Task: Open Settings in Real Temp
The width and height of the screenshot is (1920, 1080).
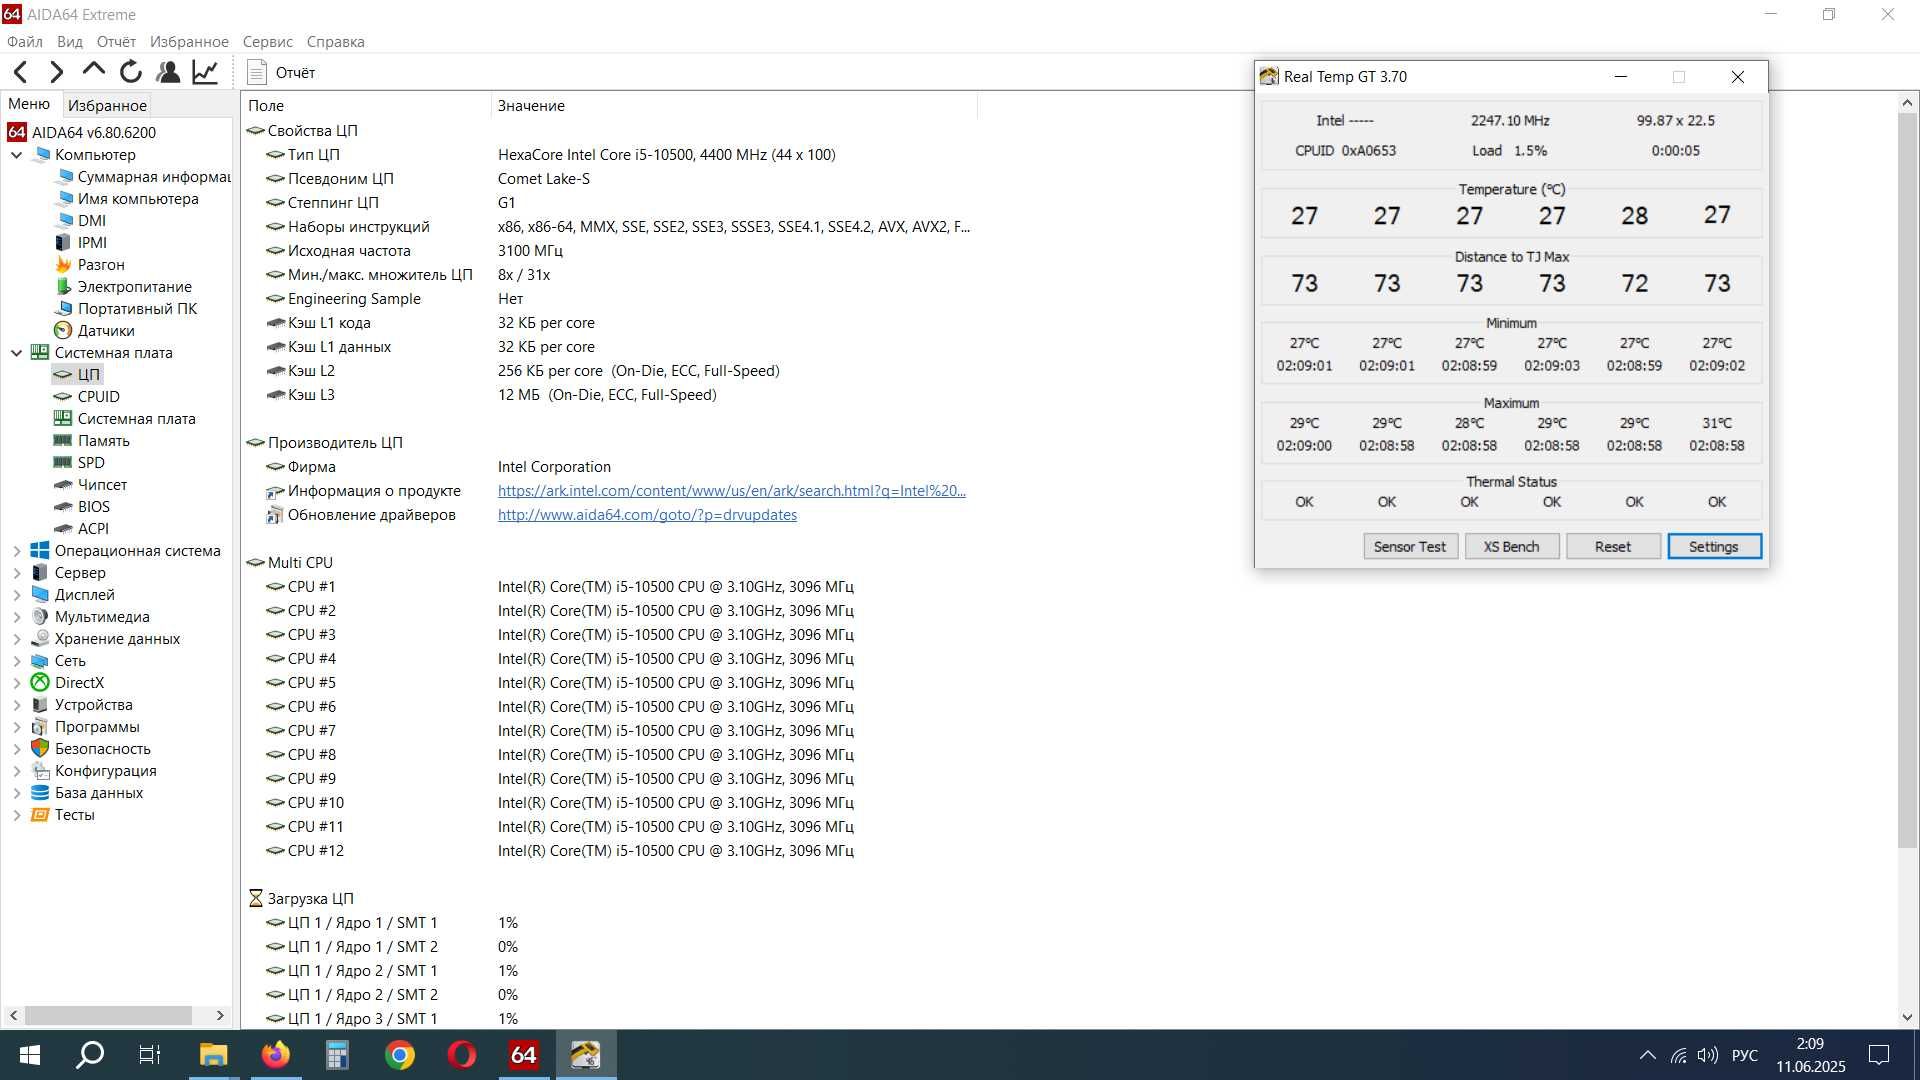Action: tap(1714, 547)
